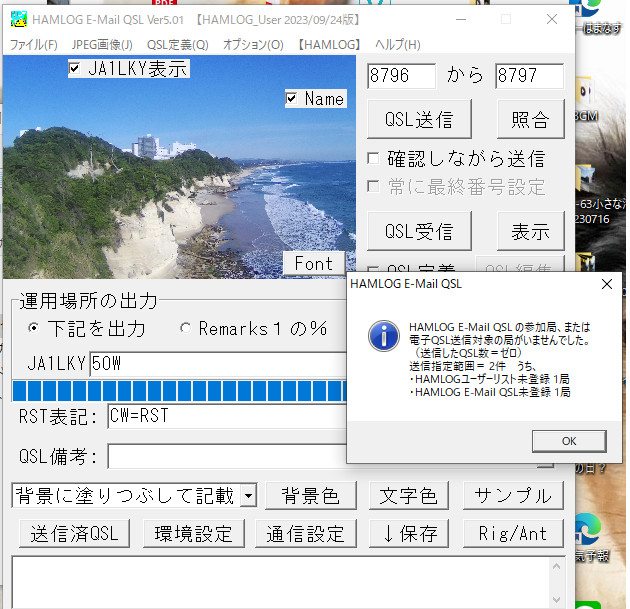Click the RST表記 text field
Image resolution: width=630 pixels, height=609 pixels.
(x=225, y=416)
